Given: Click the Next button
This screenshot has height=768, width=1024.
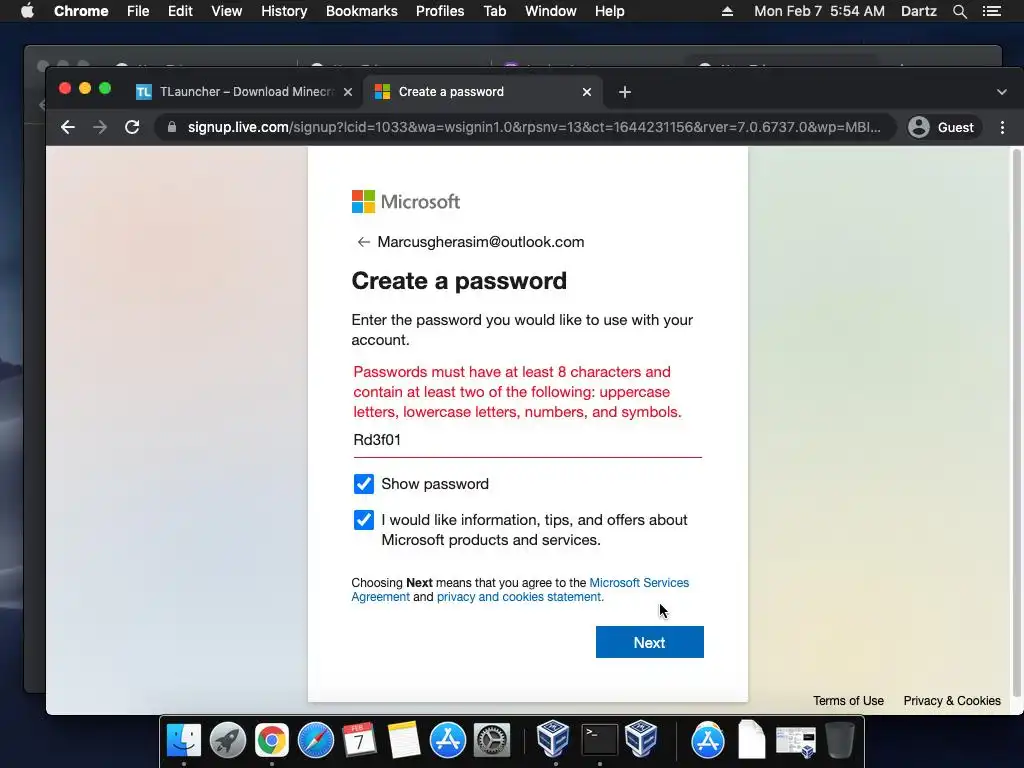Looking at the screenshot, I should pyautogui.click(x=650, y=643).
